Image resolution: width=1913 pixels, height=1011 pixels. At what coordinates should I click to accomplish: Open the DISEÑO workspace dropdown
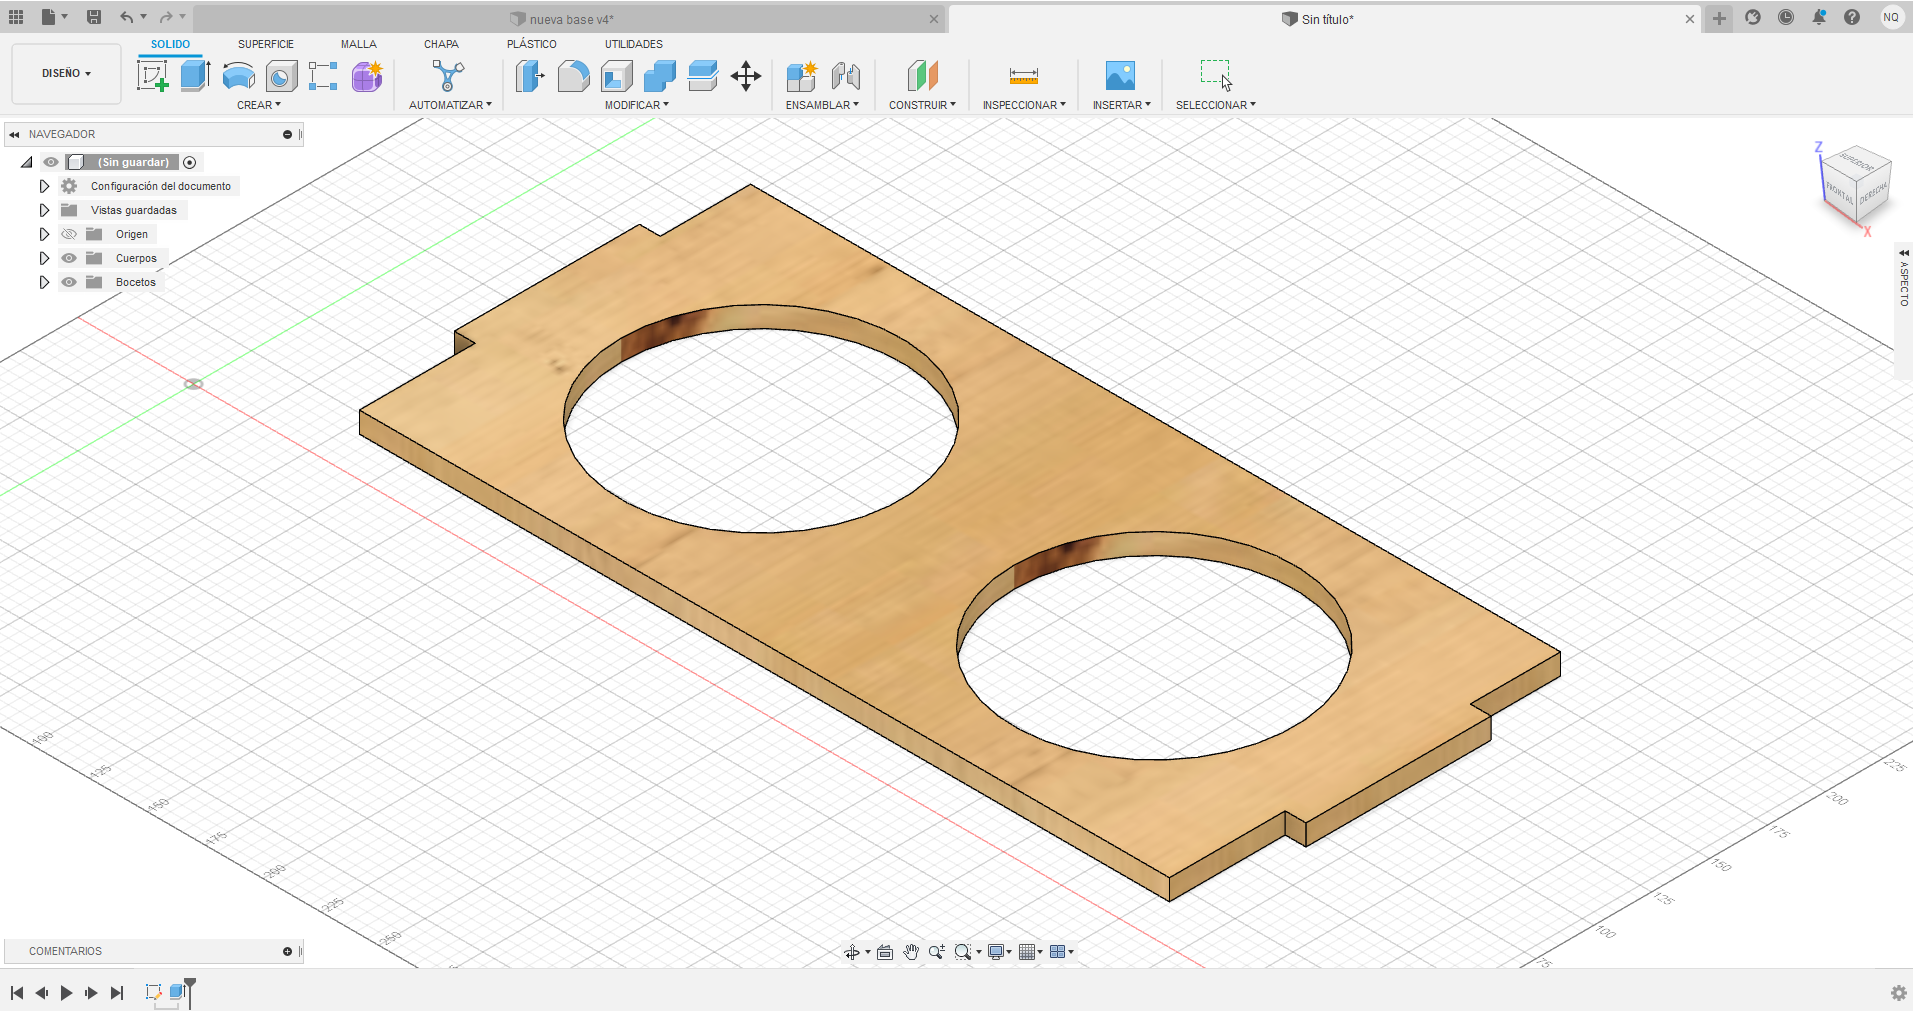point(66,73)
